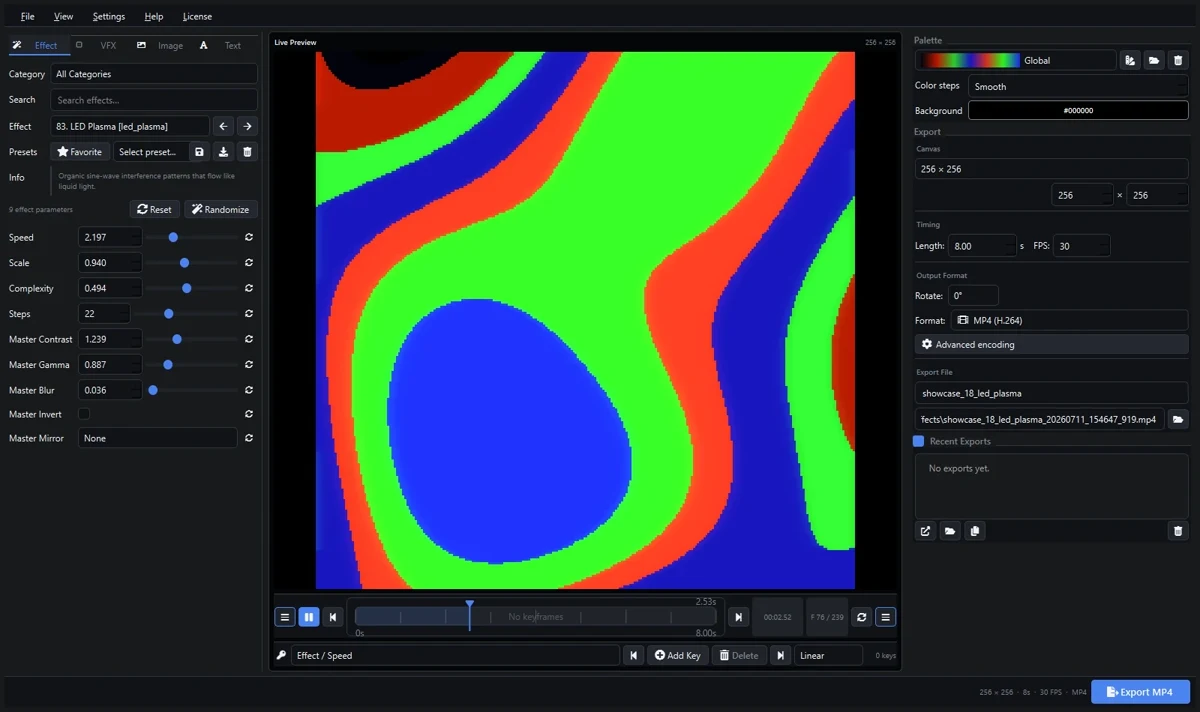The height and width of the screenshot is (712, 1200).
Task: Open the License menu
Action: click(x=197, y=16)
